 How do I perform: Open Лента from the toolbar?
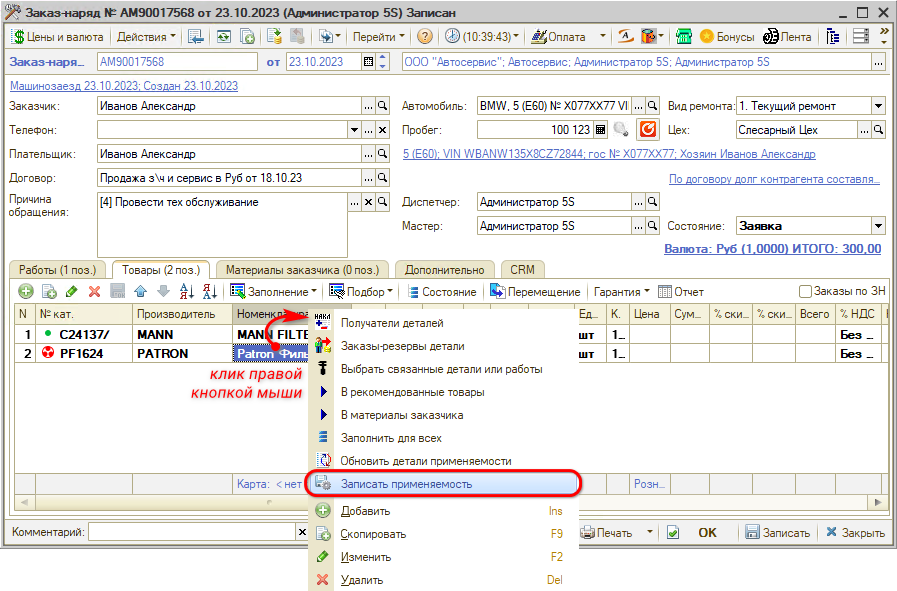point(788,37)
